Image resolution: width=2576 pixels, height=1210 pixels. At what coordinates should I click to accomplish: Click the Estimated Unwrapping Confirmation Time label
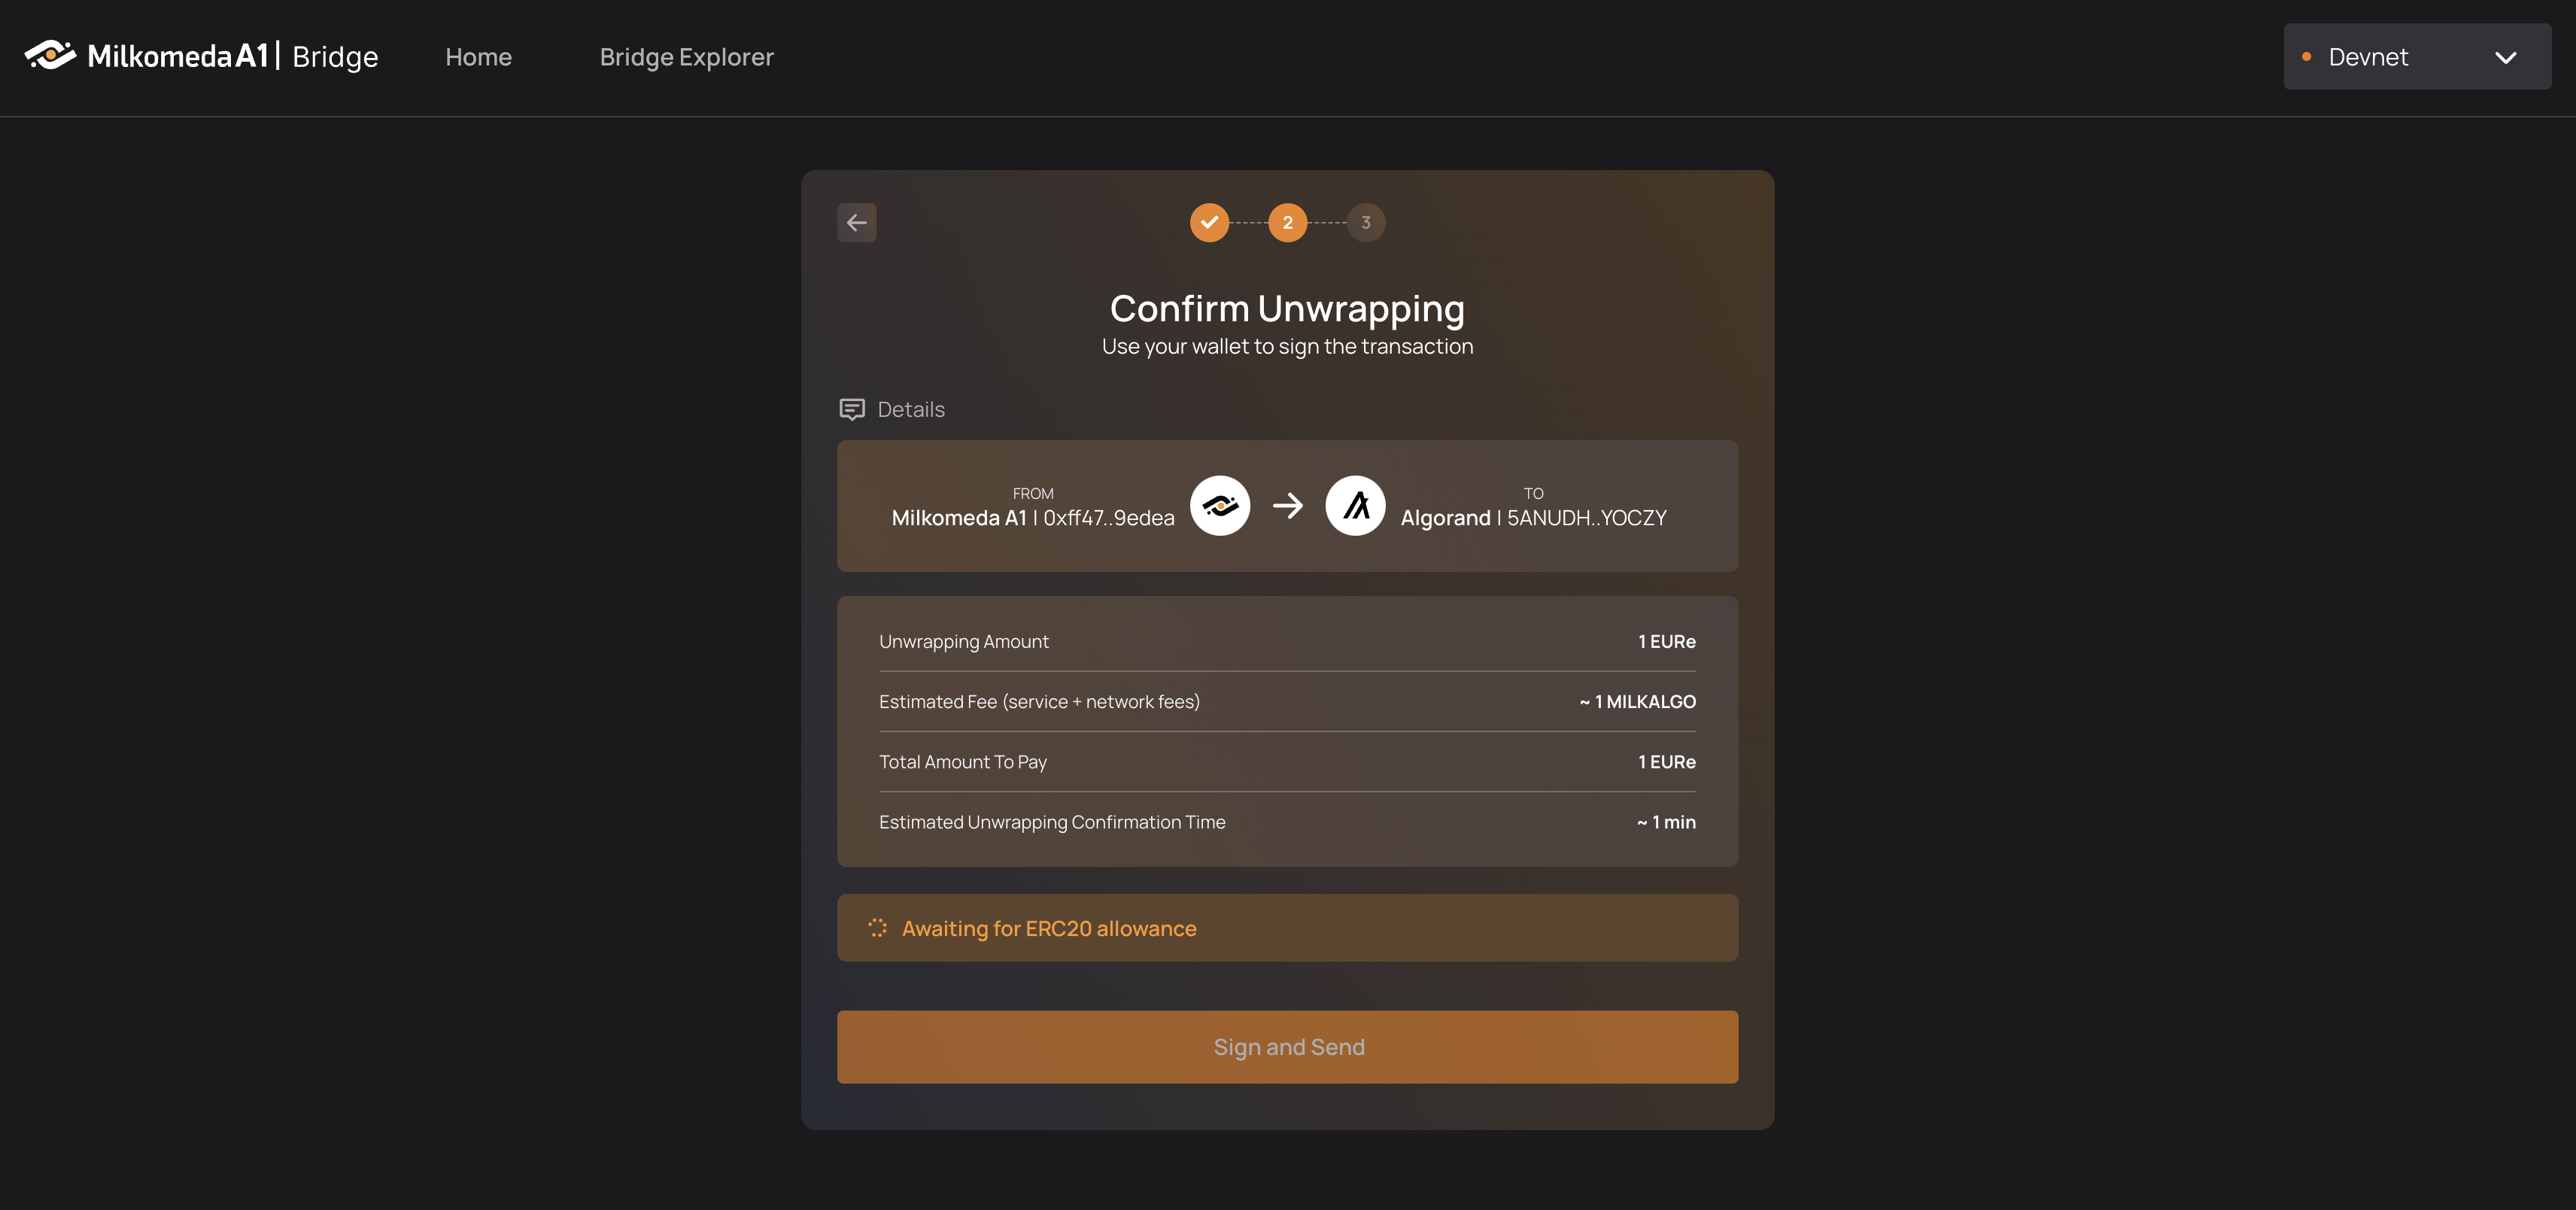pyautogui.click(x=1051, y=822)
